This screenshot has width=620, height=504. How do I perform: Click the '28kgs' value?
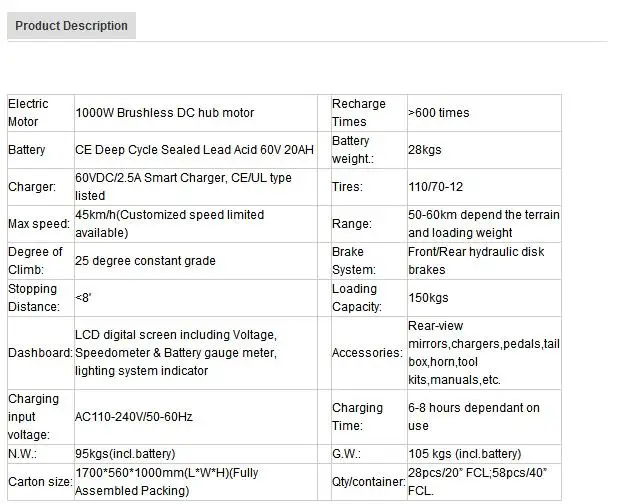(425, 150)
